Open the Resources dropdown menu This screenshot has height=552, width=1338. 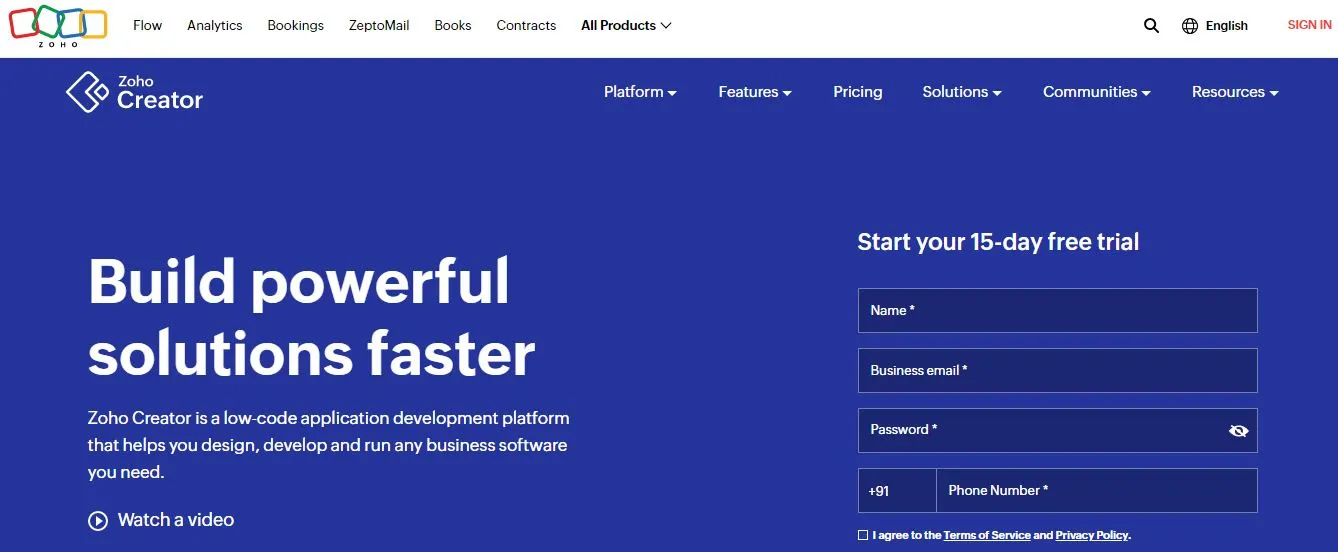pos(1235,92)
